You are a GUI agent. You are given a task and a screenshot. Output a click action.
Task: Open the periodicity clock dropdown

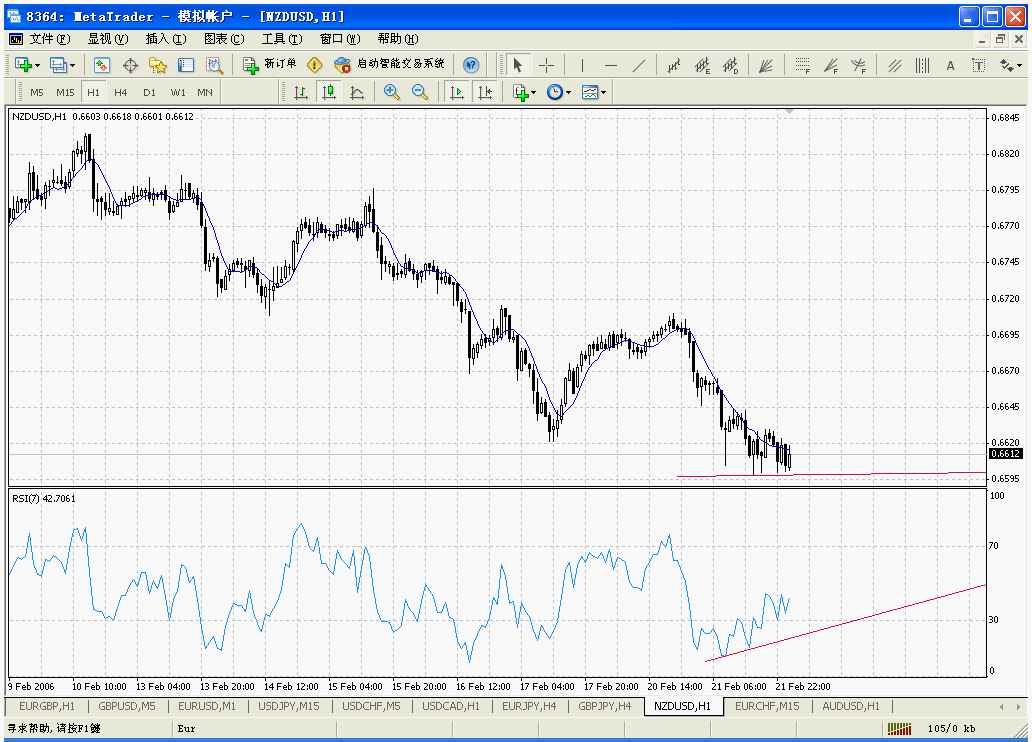coord(558,92)
